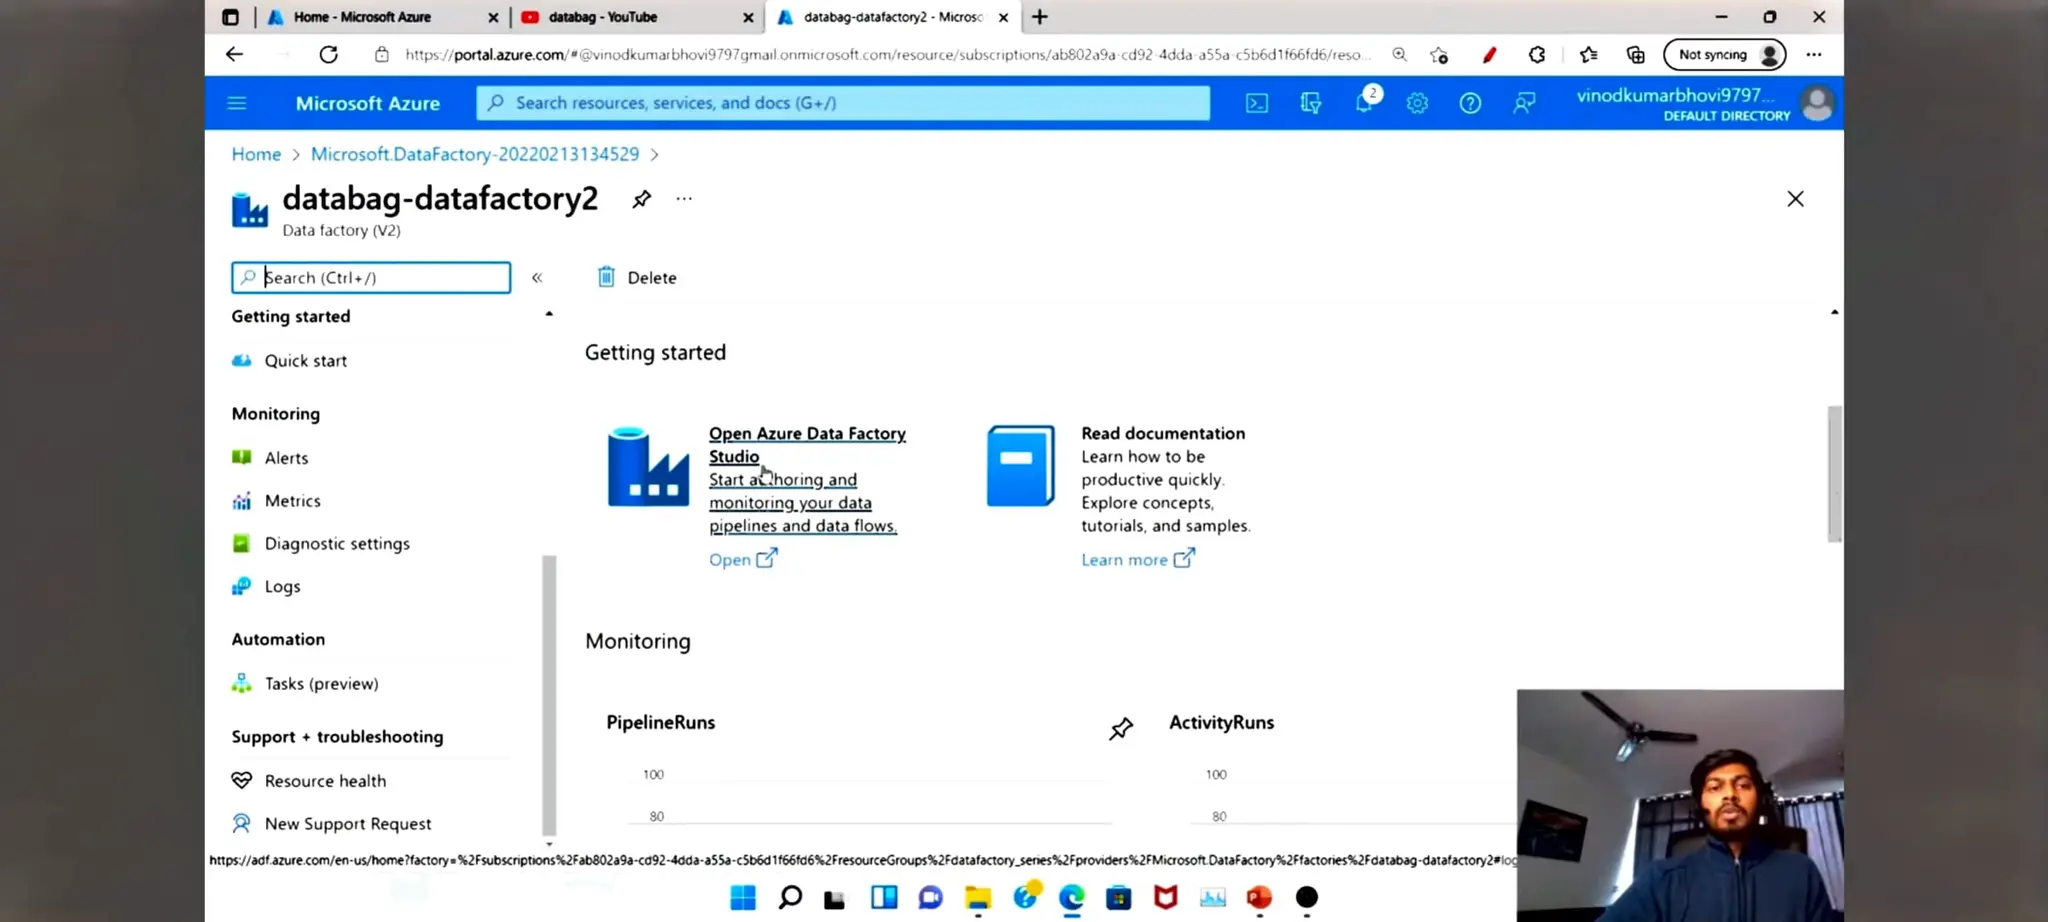2048x922 pixels.
Task: Click the left menu scrollbar
Action: coord(549,695)
